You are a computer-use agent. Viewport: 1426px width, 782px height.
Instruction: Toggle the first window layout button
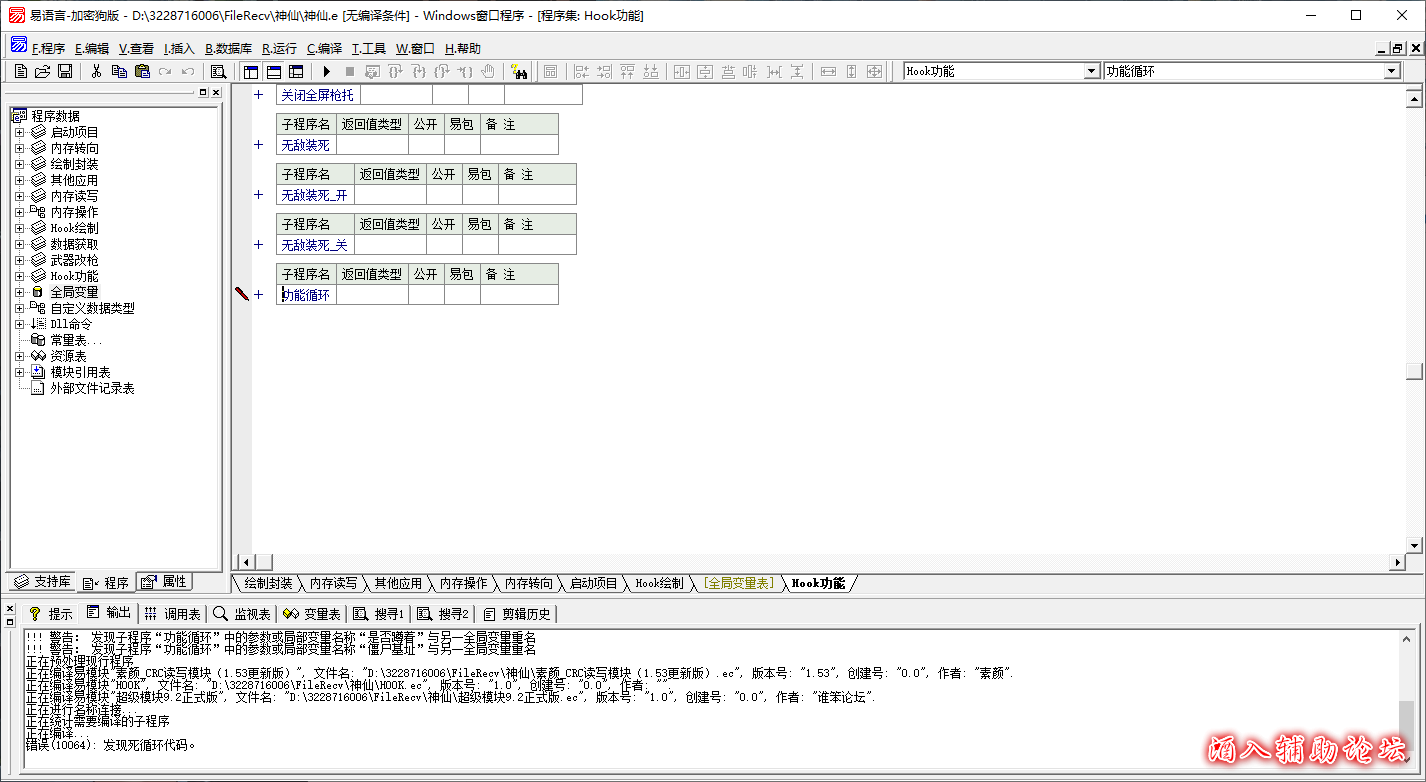[x=250, y=71]
